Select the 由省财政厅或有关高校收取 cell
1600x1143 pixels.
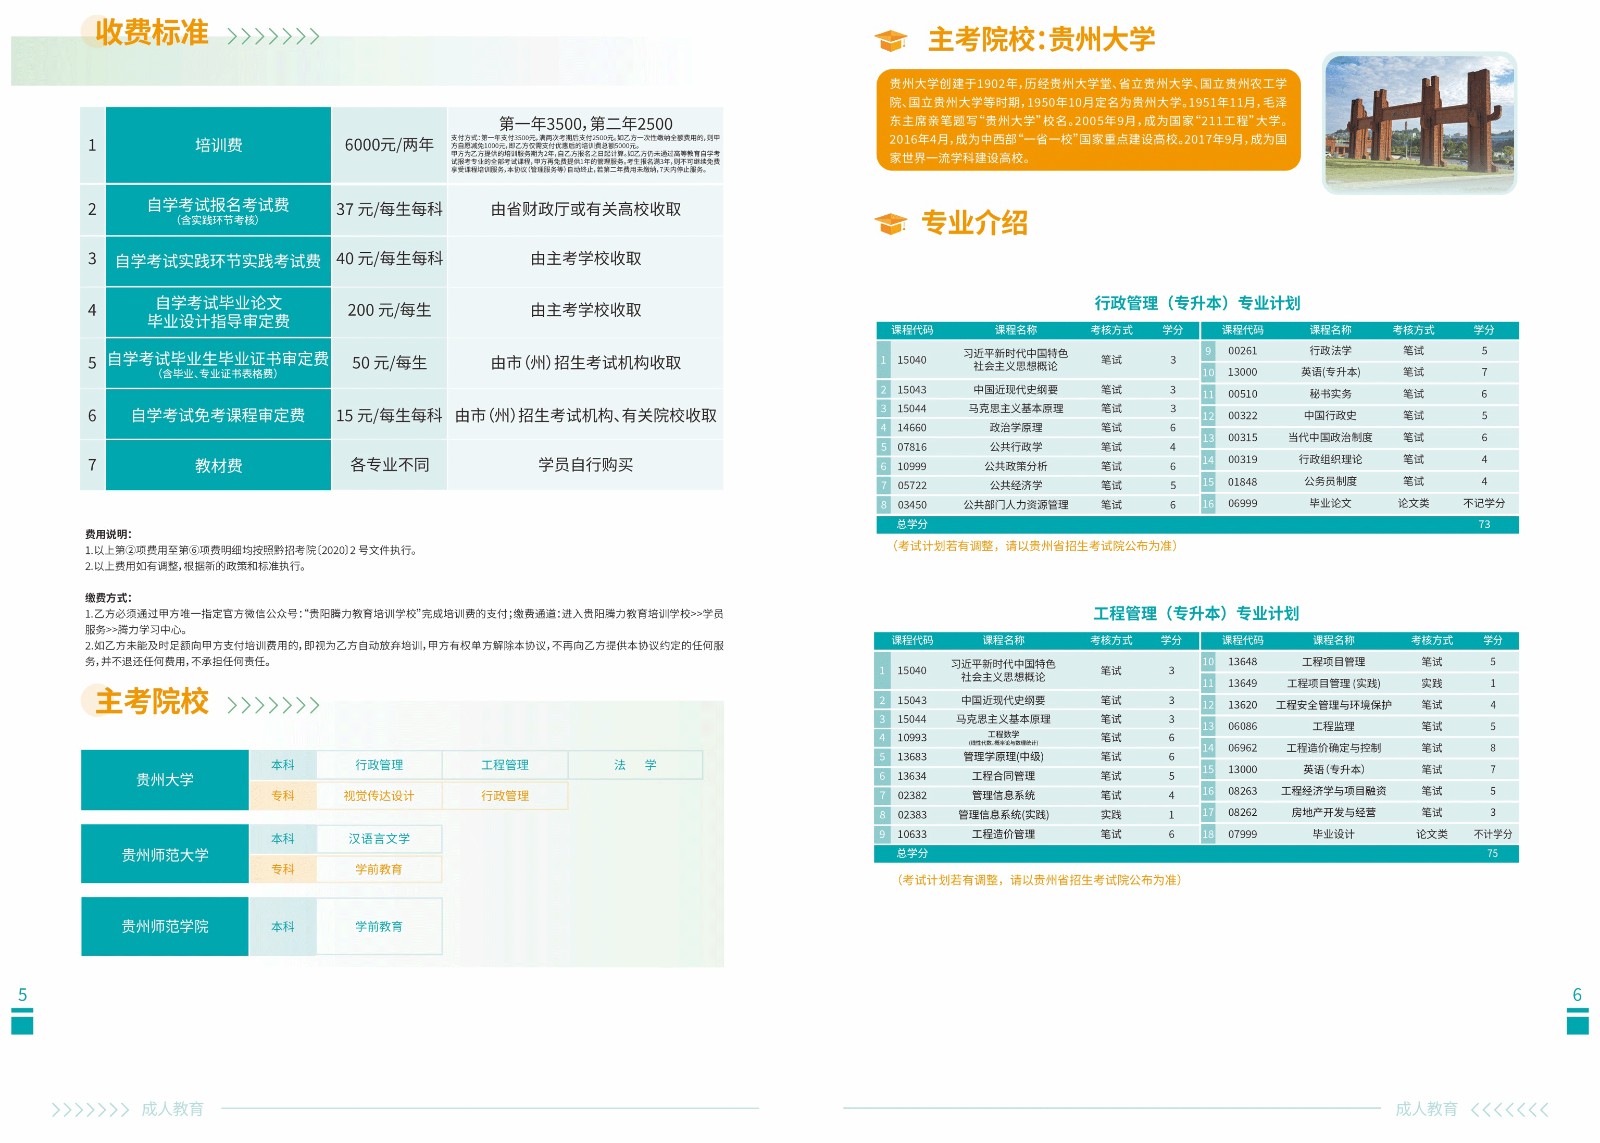pos(586,210)
